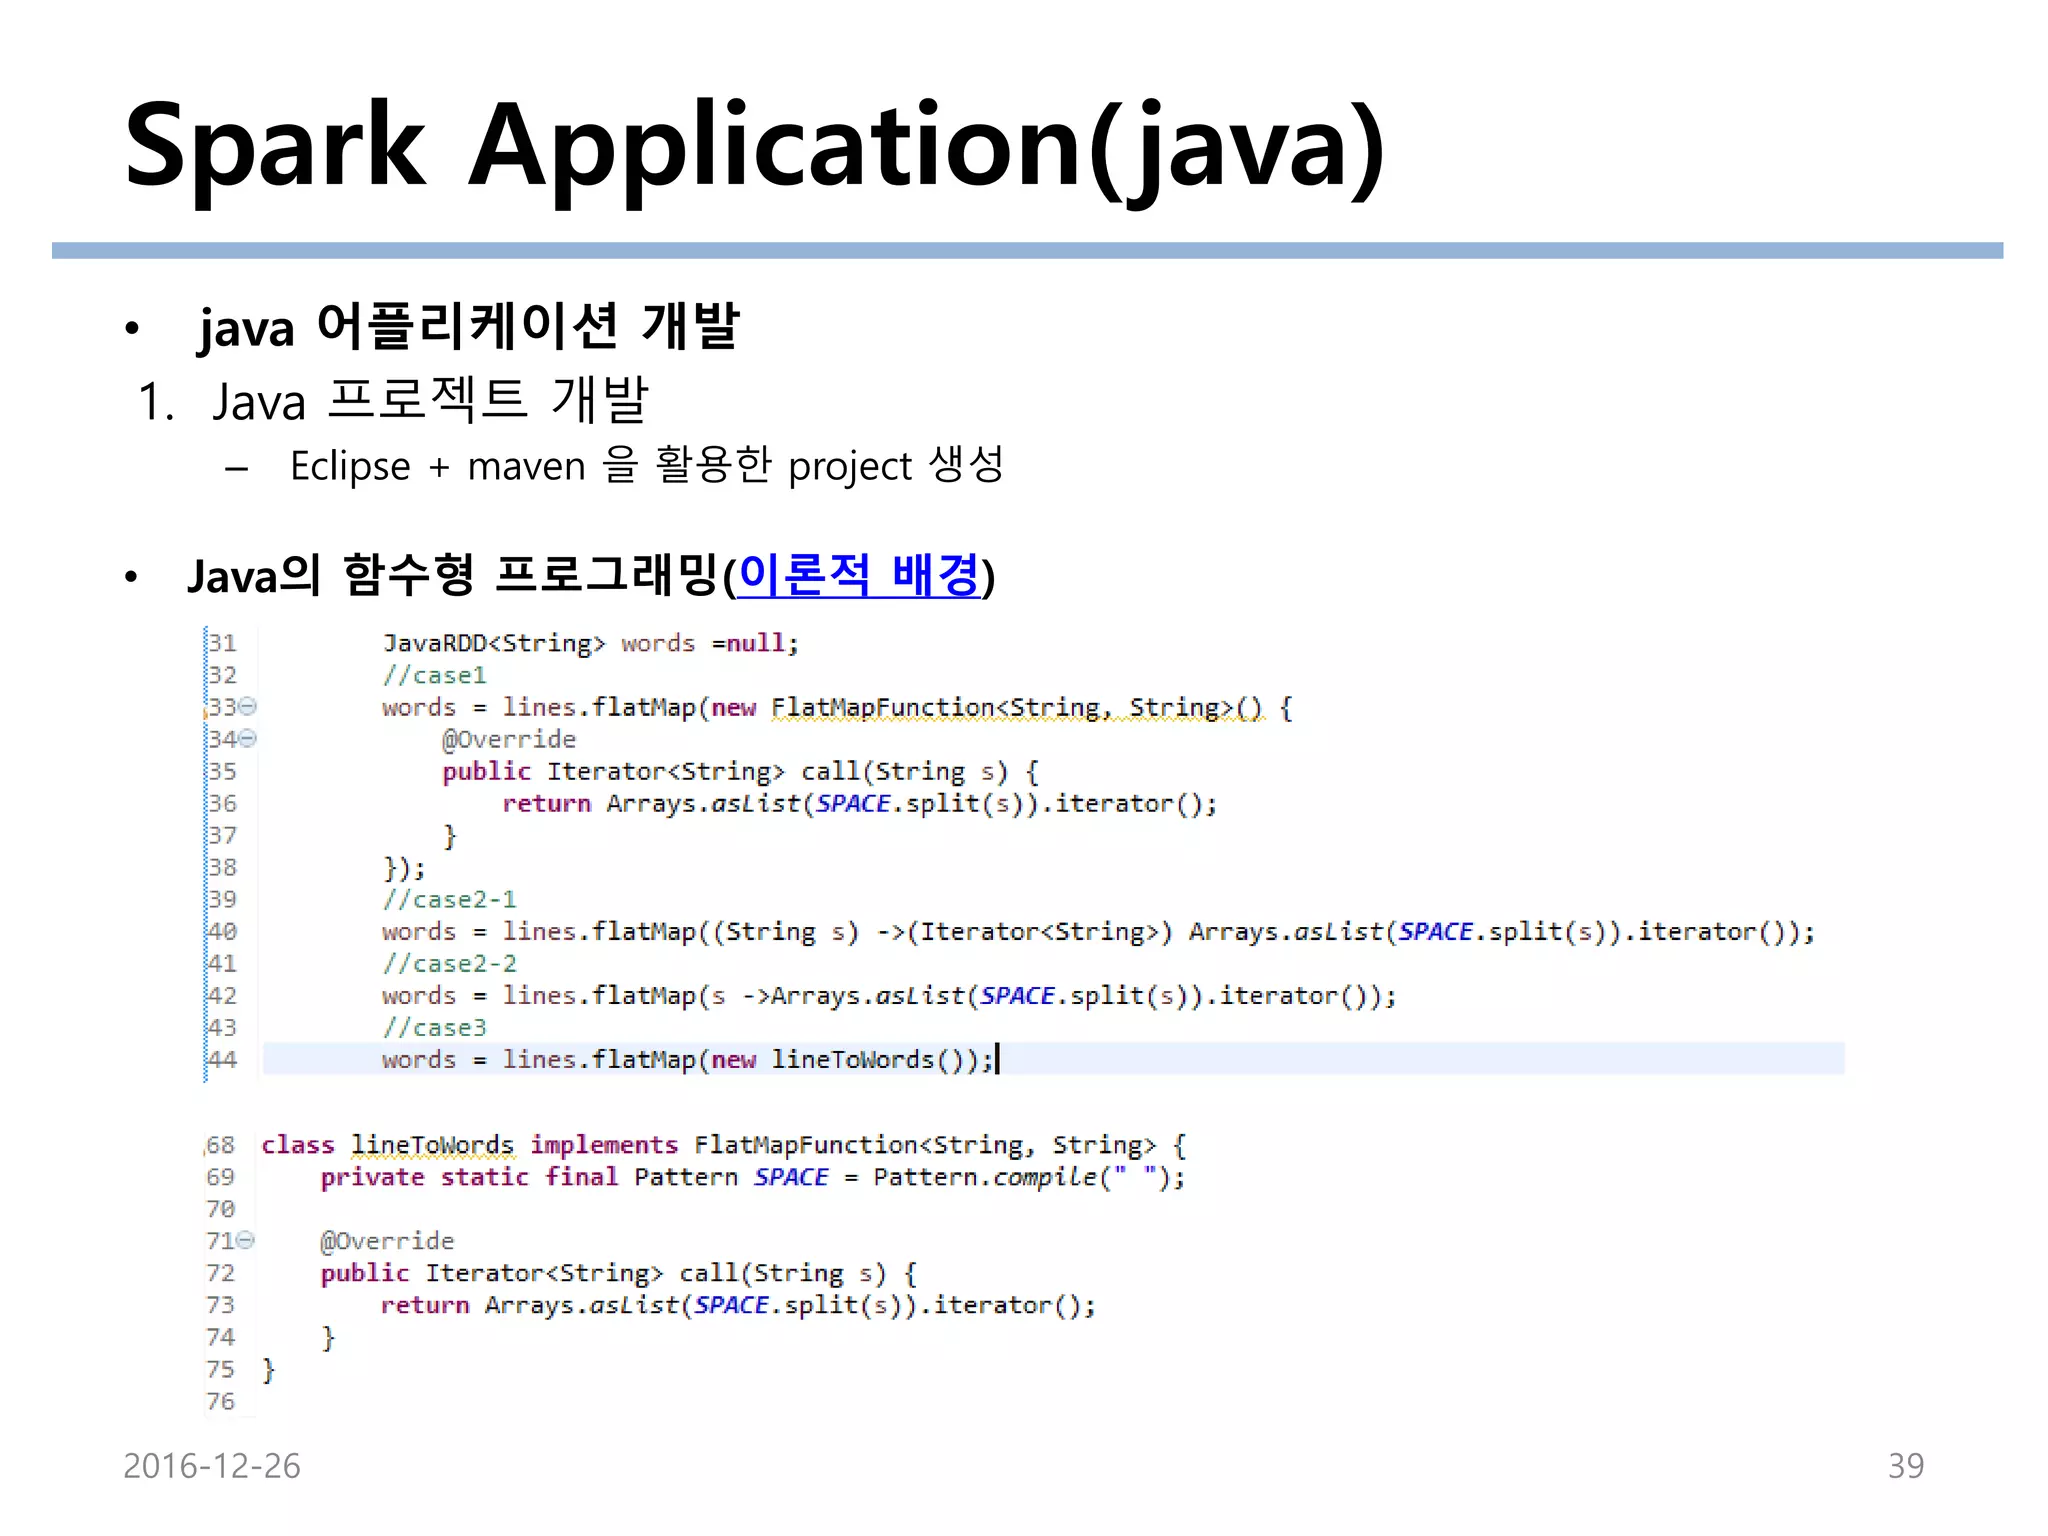
Task: Collapse the fold marker at line 34
Action: click(248, 739)
